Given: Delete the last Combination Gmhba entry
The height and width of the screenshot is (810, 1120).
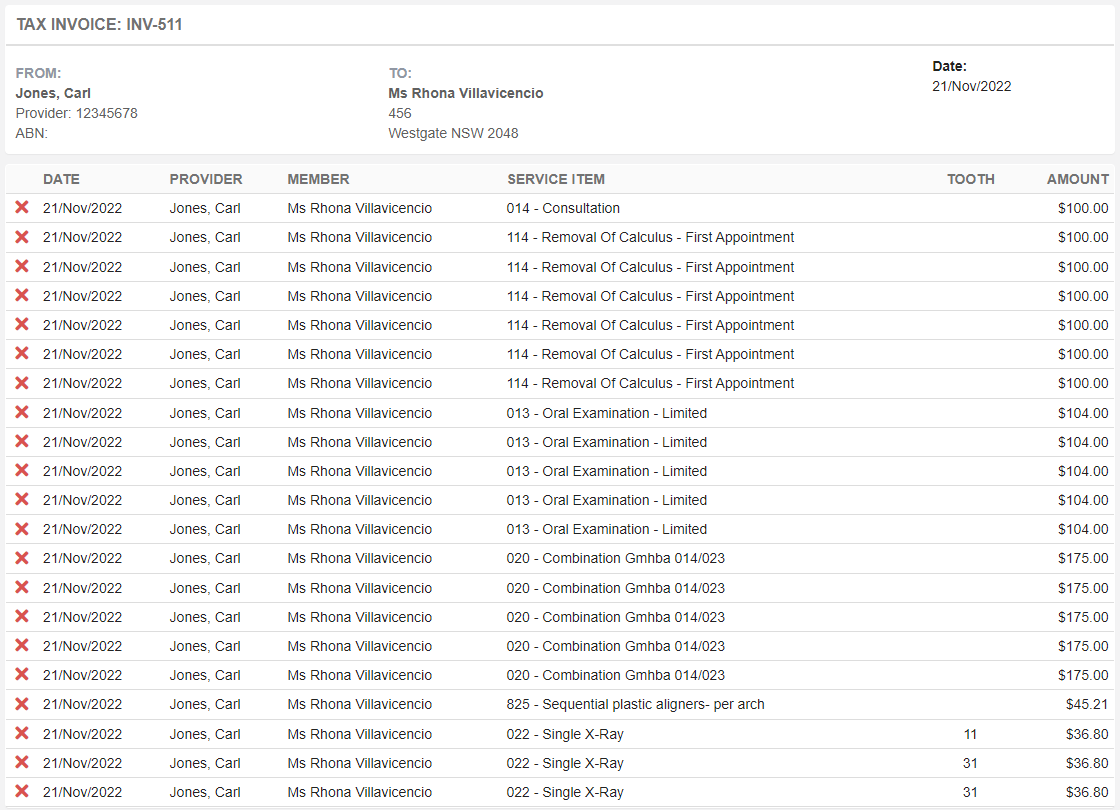Looking at the screenshot, I should (23, 674).
